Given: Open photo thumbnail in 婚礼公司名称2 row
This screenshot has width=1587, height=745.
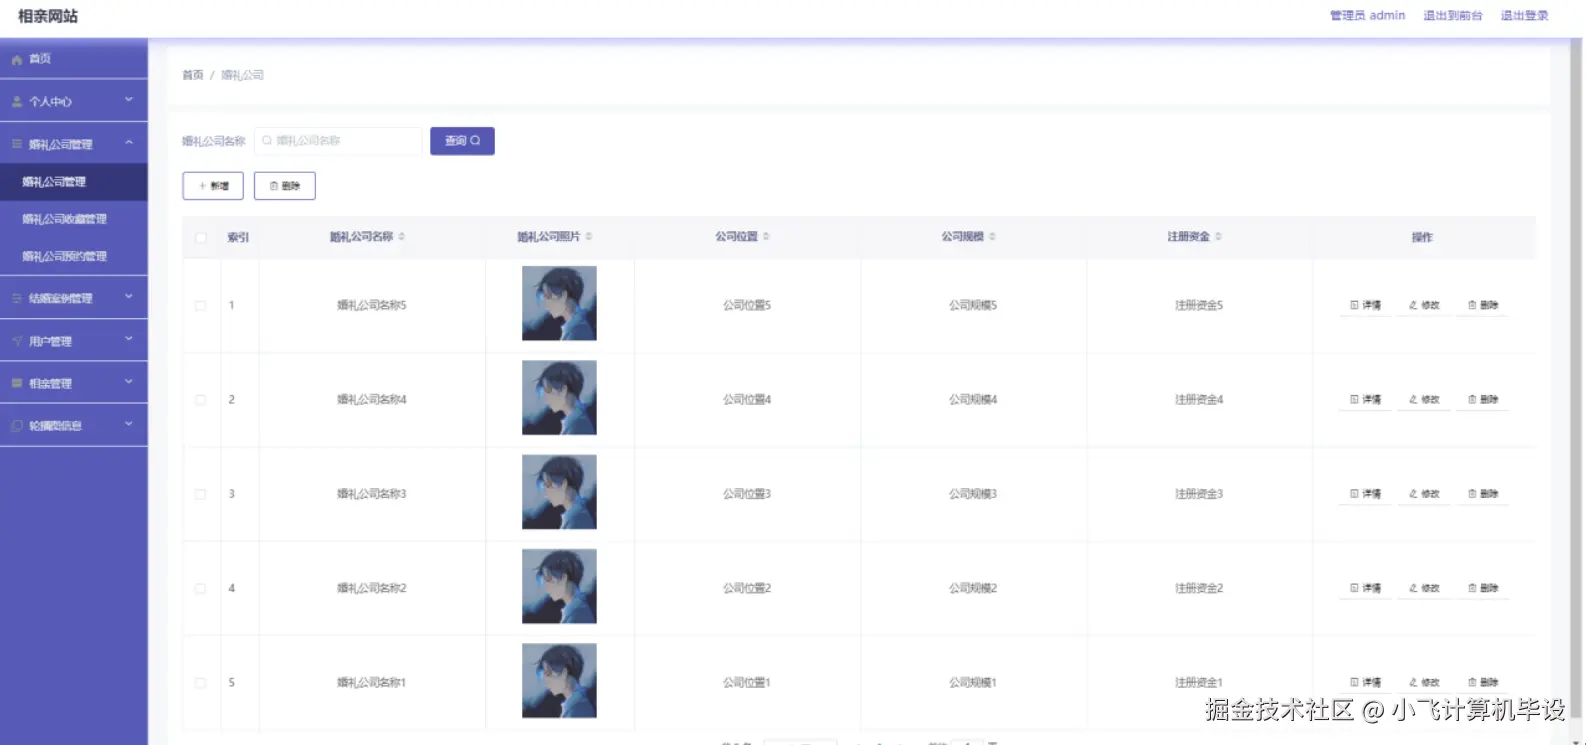Looking at the screenshot, I should pos(559,586).
